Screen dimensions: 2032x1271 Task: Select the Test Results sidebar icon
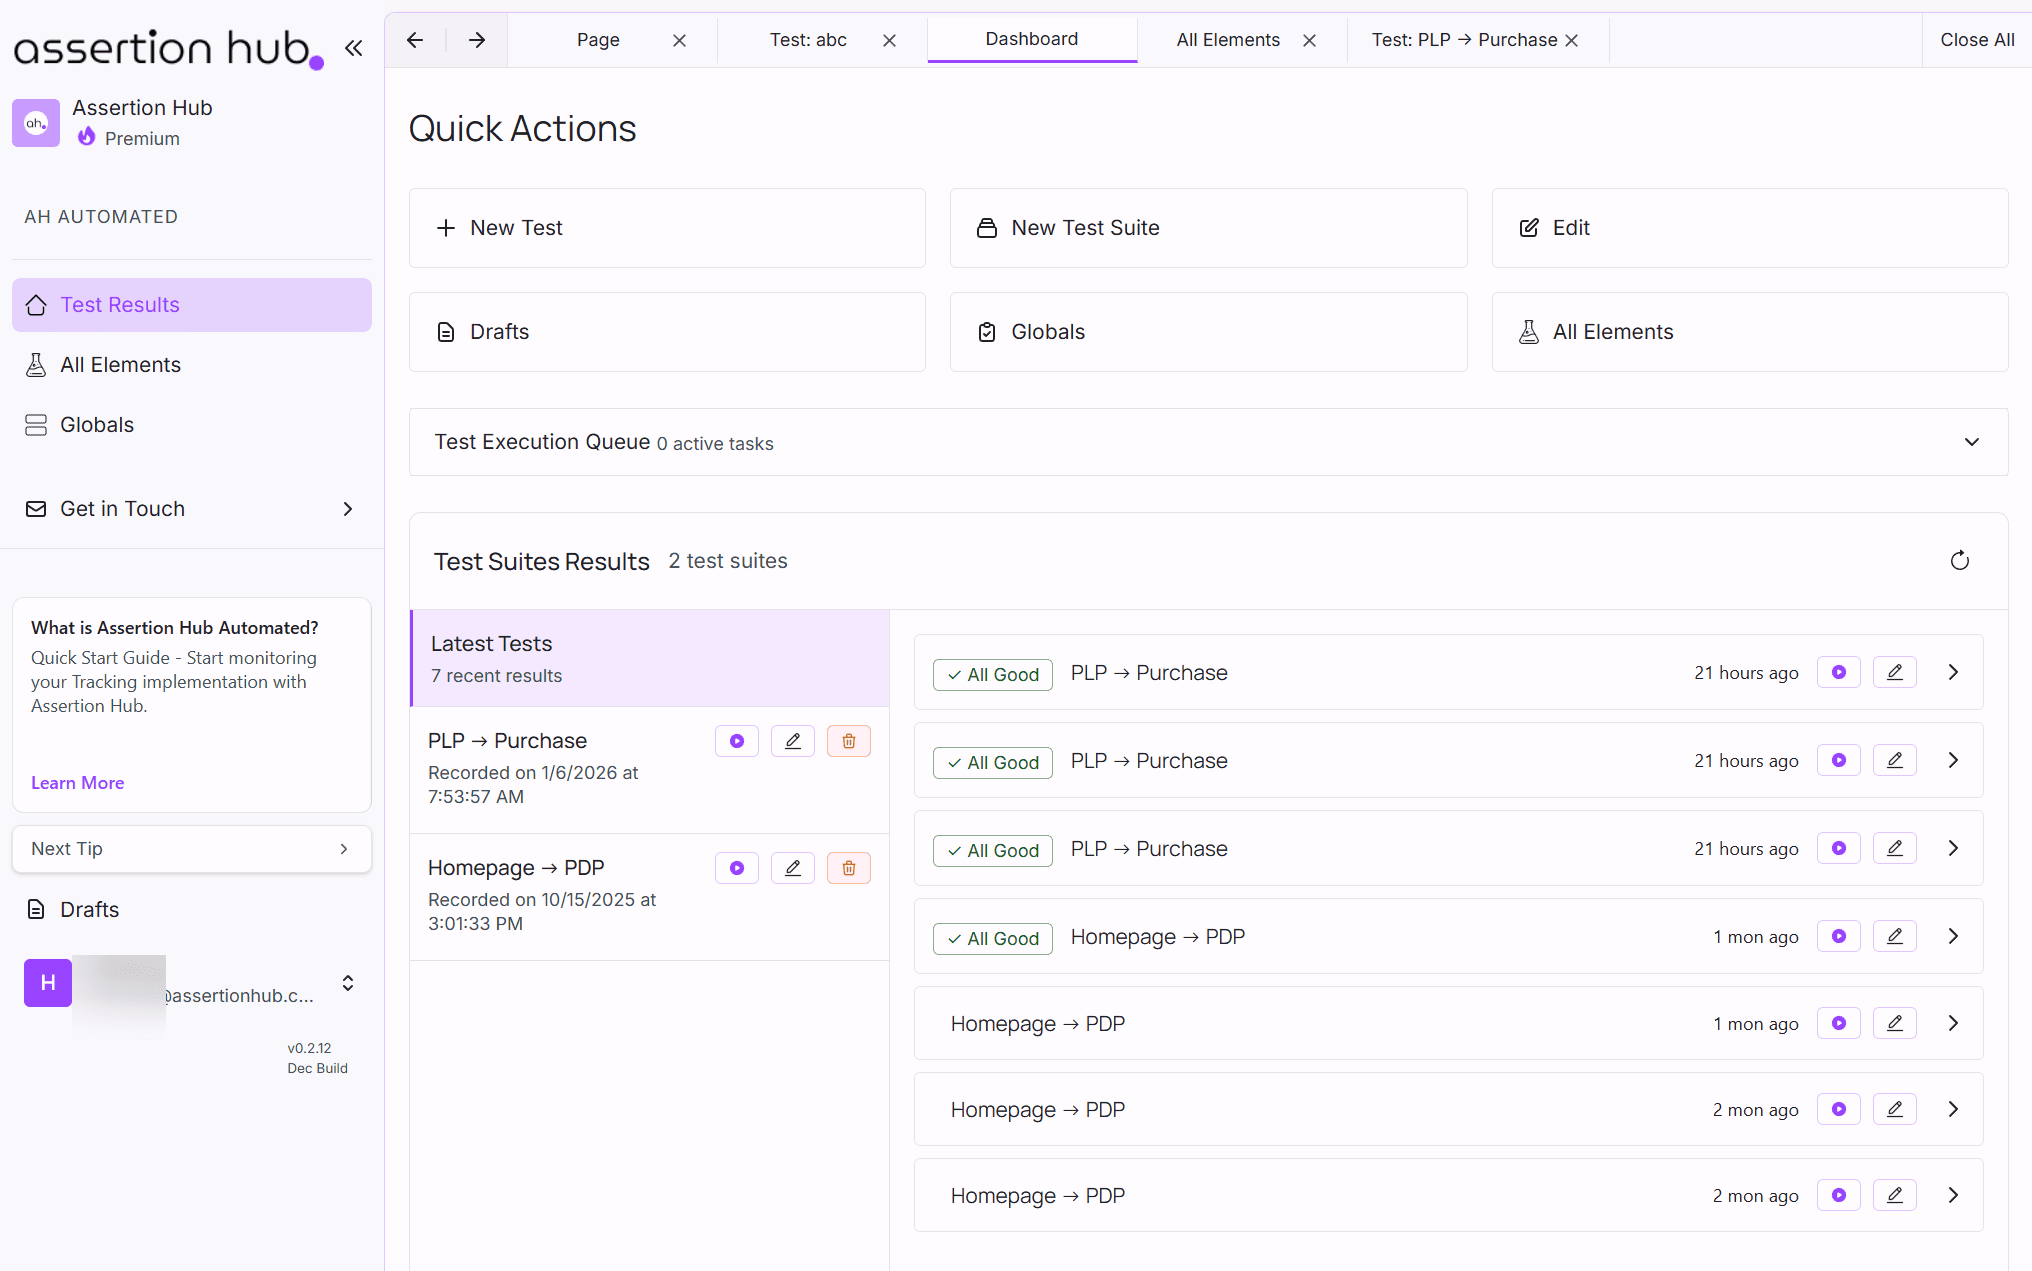pos(36,304)
